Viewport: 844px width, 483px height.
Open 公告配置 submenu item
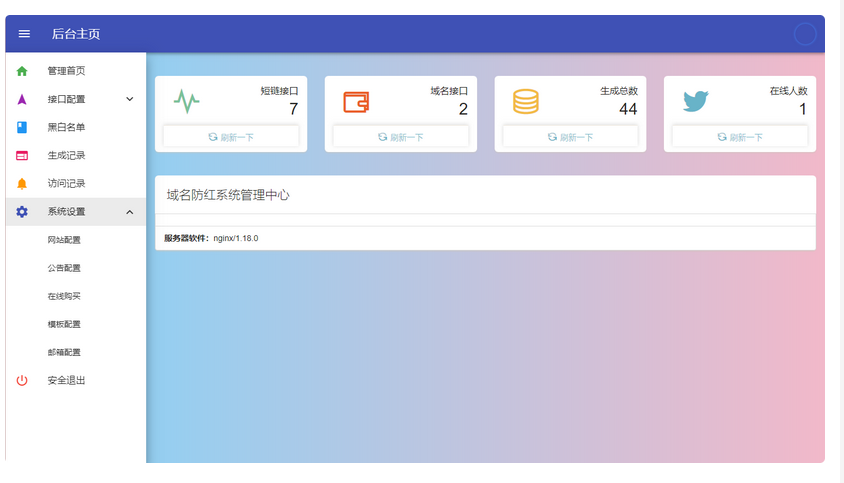tap(76, 268)
